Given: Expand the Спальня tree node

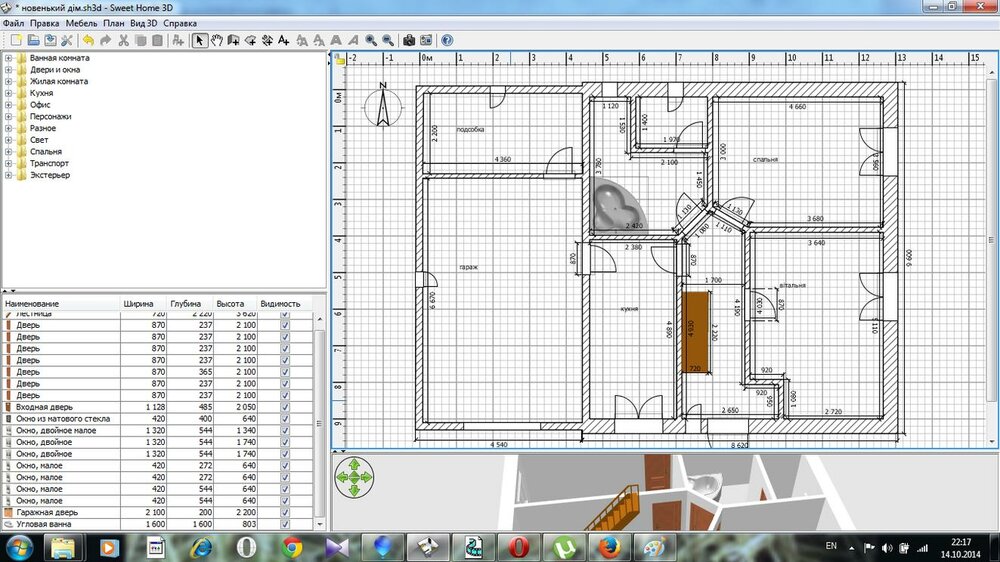Looking at the screenshot, I should [8, 152].
